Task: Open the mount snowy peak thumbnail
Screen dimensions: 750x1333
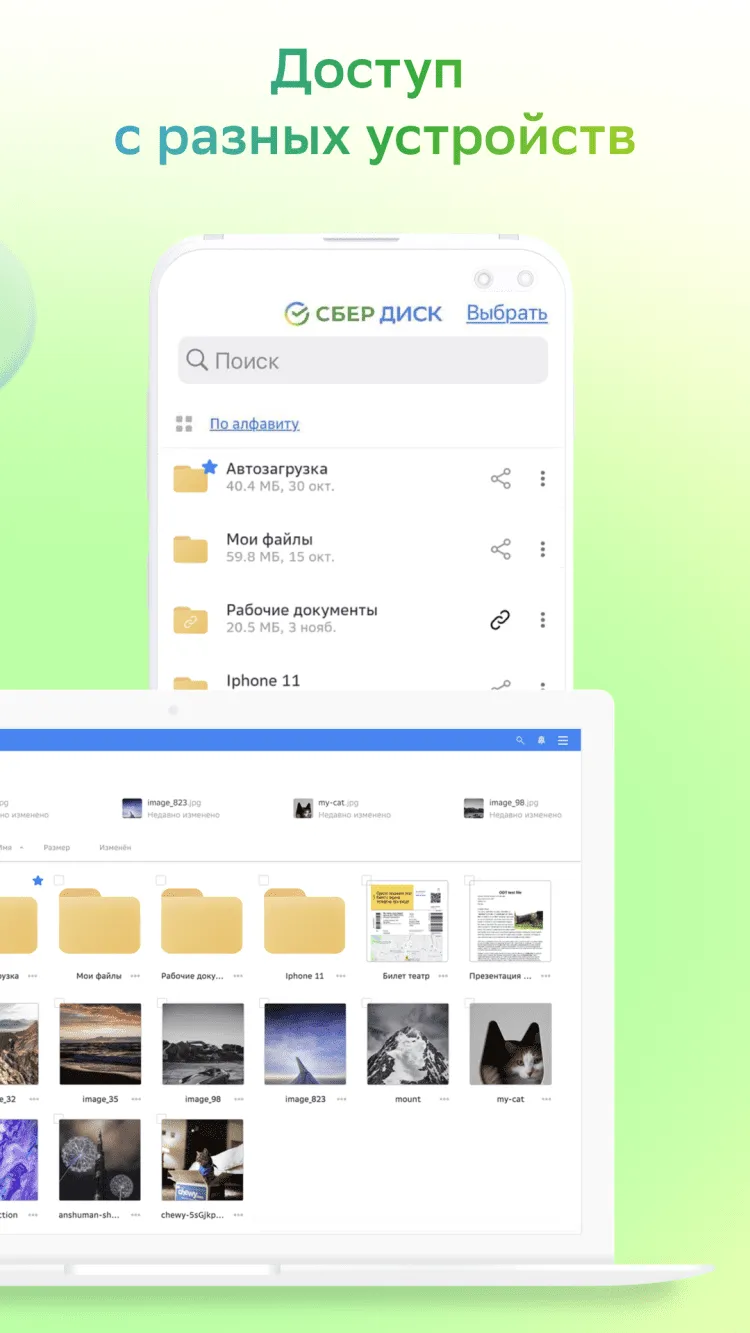Action: pyautogui.click(x=408, y=1044)
